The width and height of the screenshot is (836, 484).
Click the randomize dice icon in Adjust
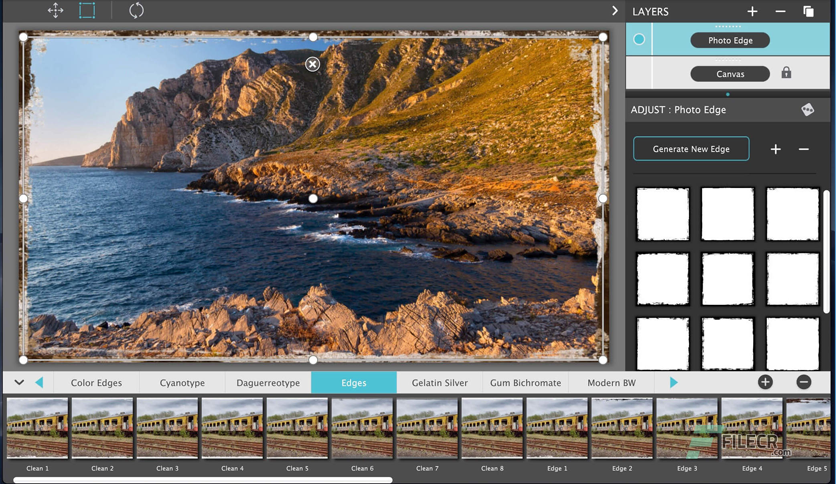[808, 109]
